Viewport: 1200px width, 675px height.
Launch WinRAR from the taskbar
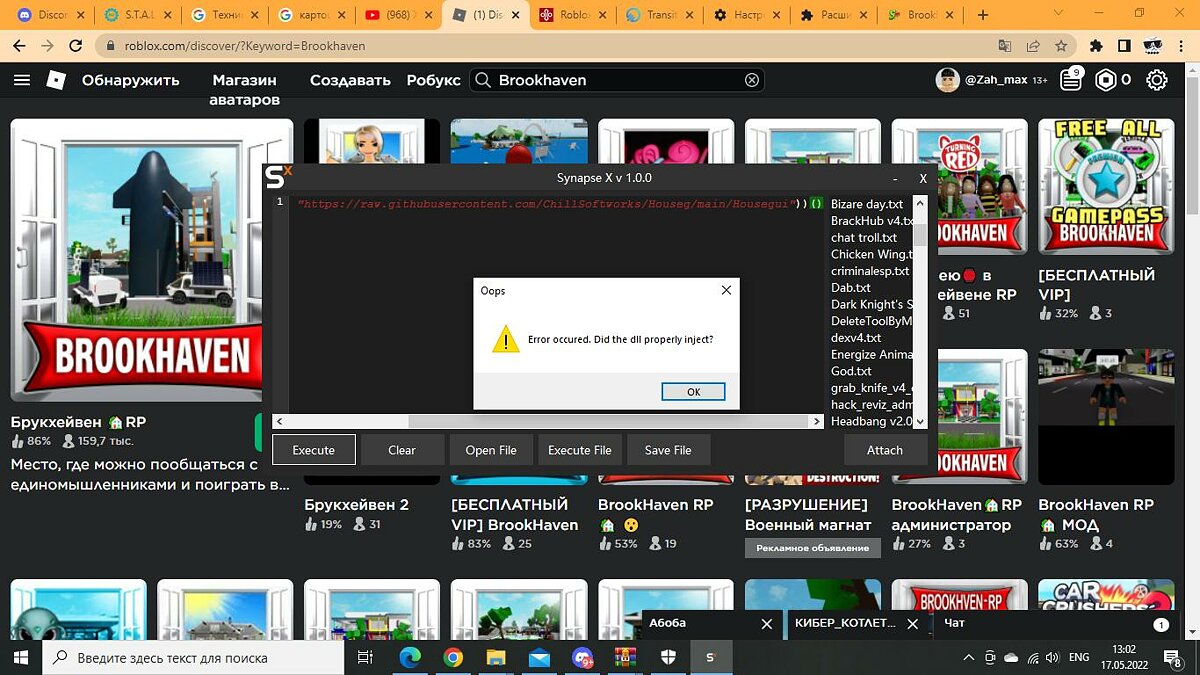(x=626, y=657)
